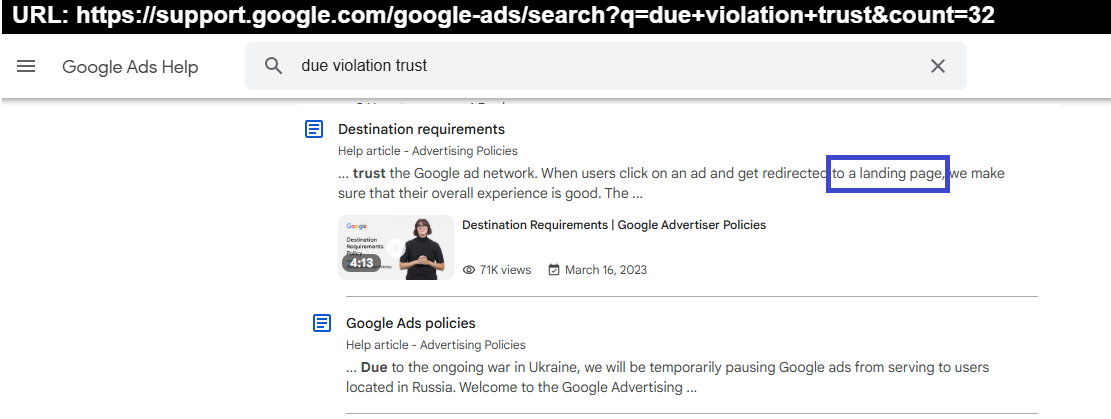Viewport: 1111px width, 419px height.
Task: Click the document icon beside Google Ads policies
Action: [322, 323]
